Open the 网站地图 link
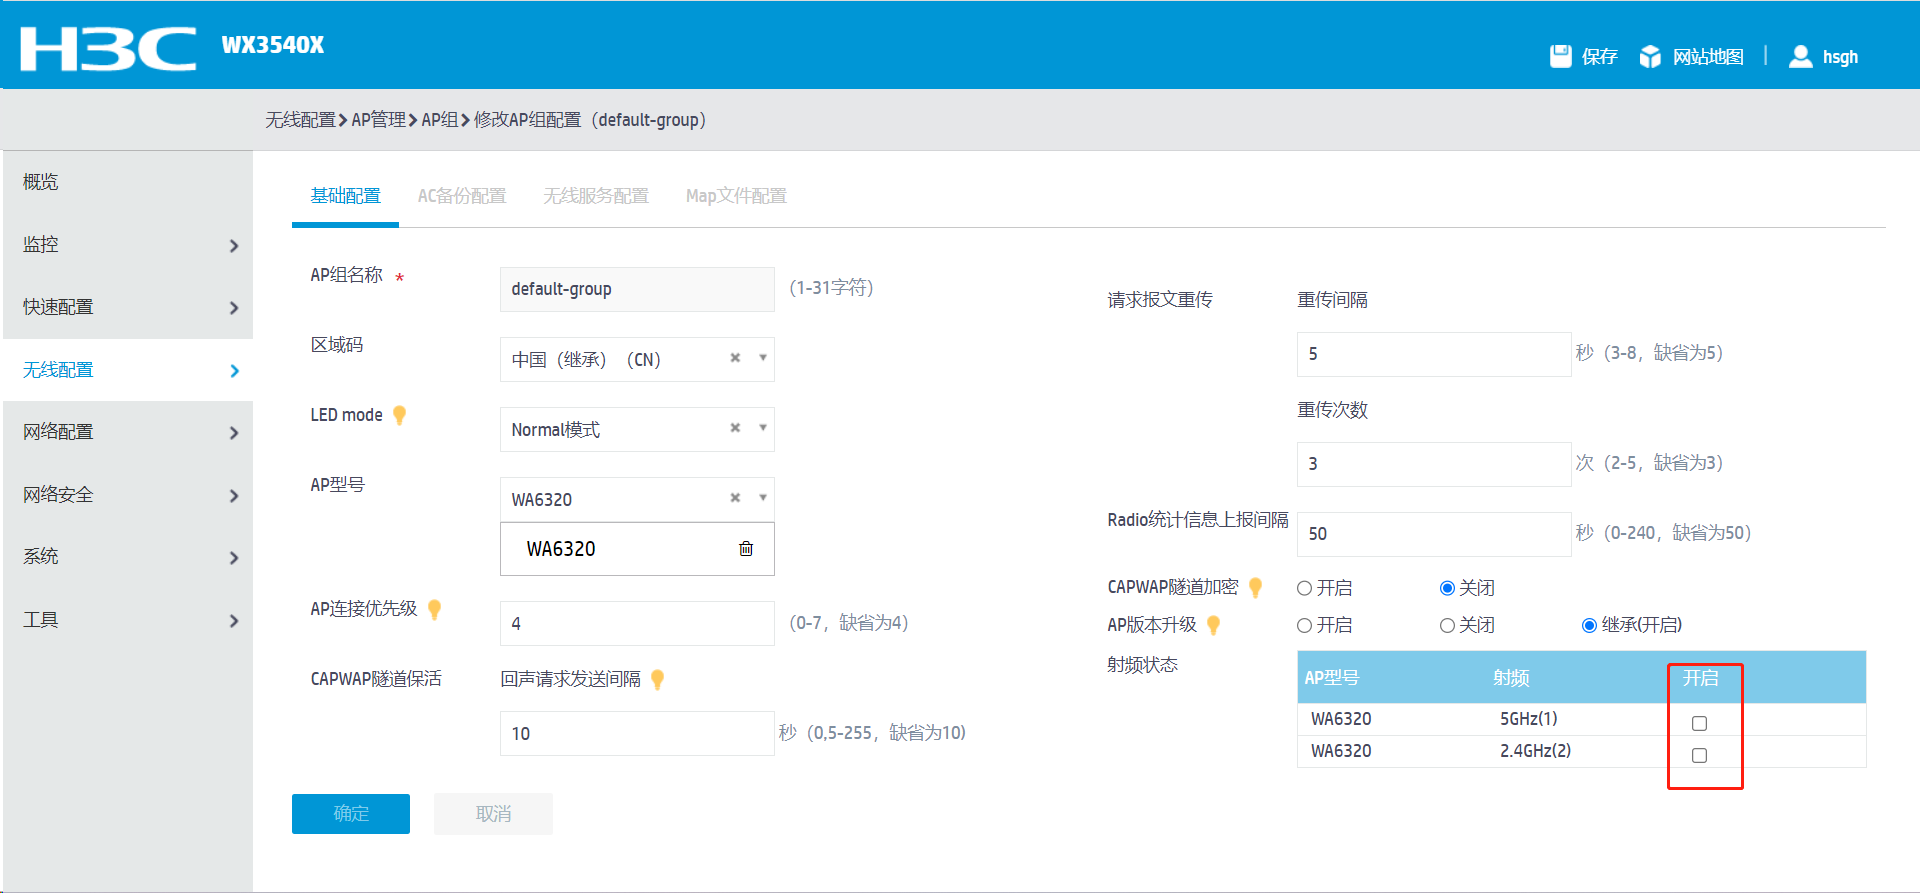This screenshot has height=893, width=1920. [1708, 57]
